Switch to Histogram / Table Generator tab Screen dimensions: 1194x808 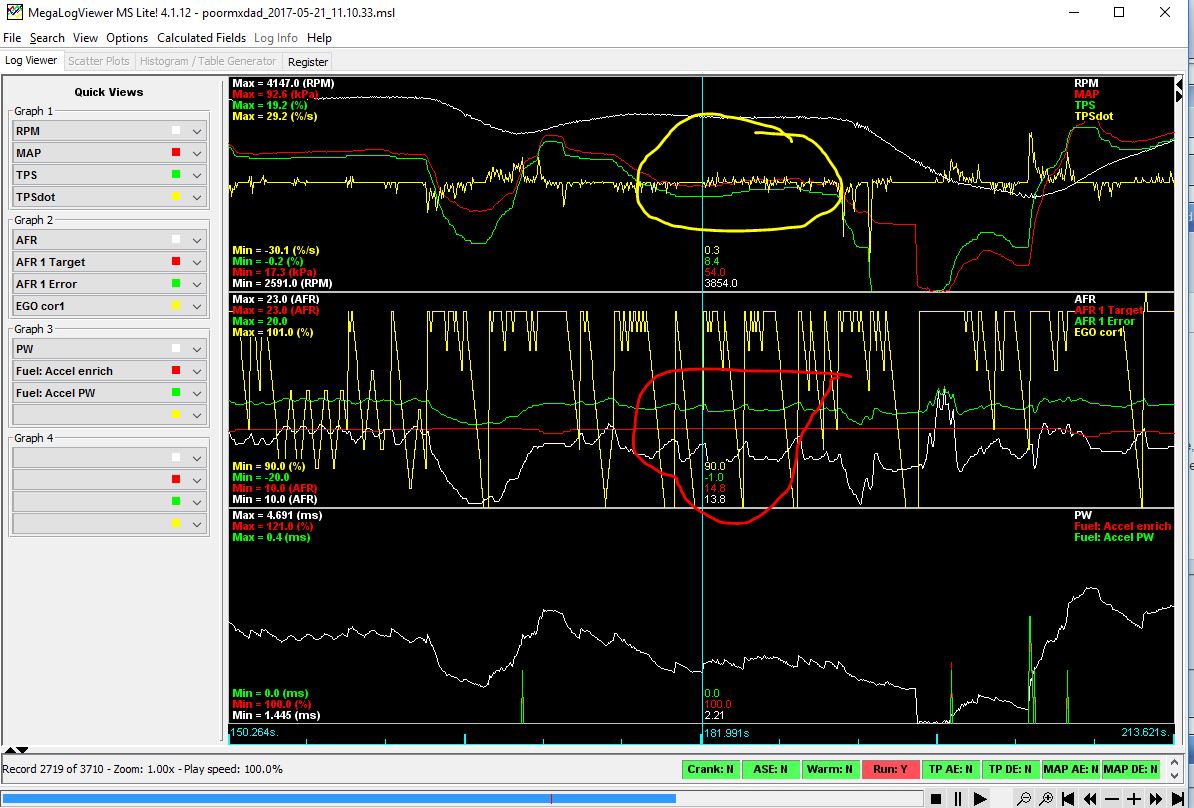pyautogui.click(x=208, y=61)
